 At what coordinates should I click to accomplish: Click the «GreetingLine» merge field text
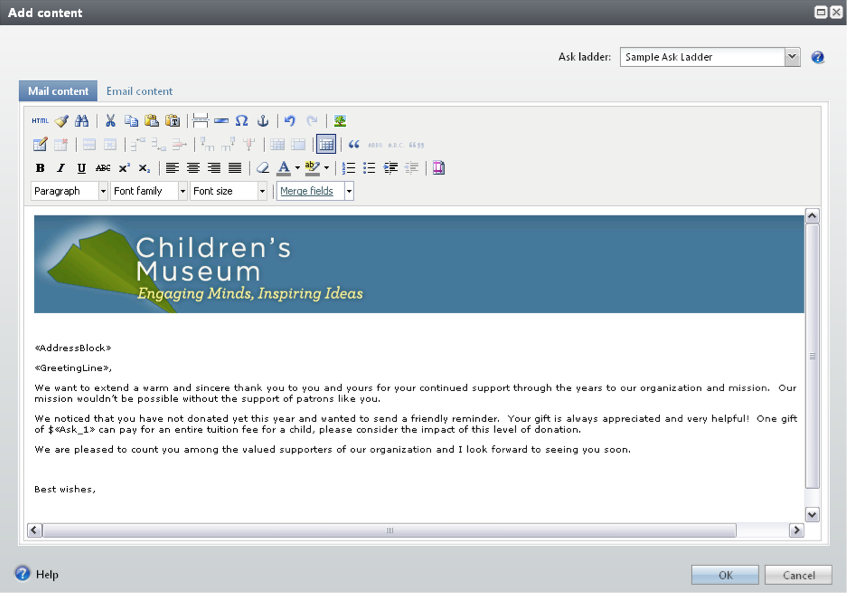(x=72, y=368)
